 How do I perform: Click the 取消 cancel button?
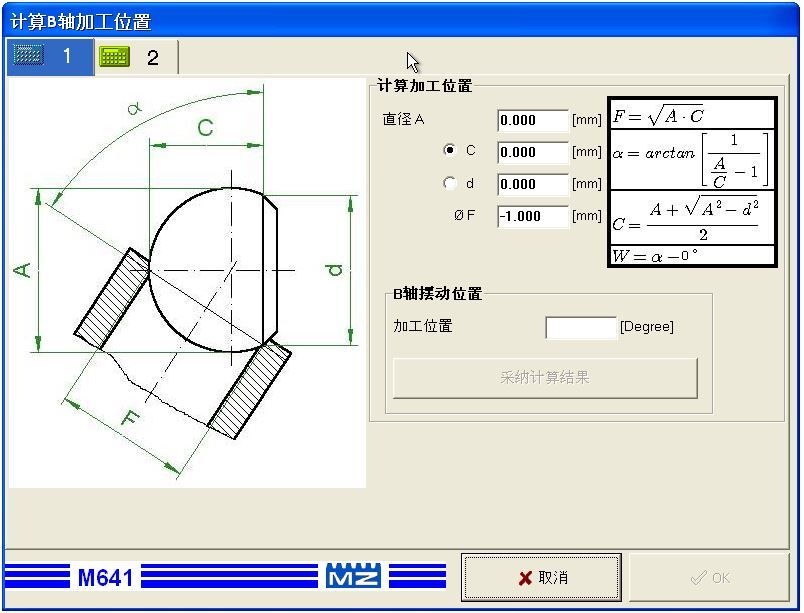(541, 577)
